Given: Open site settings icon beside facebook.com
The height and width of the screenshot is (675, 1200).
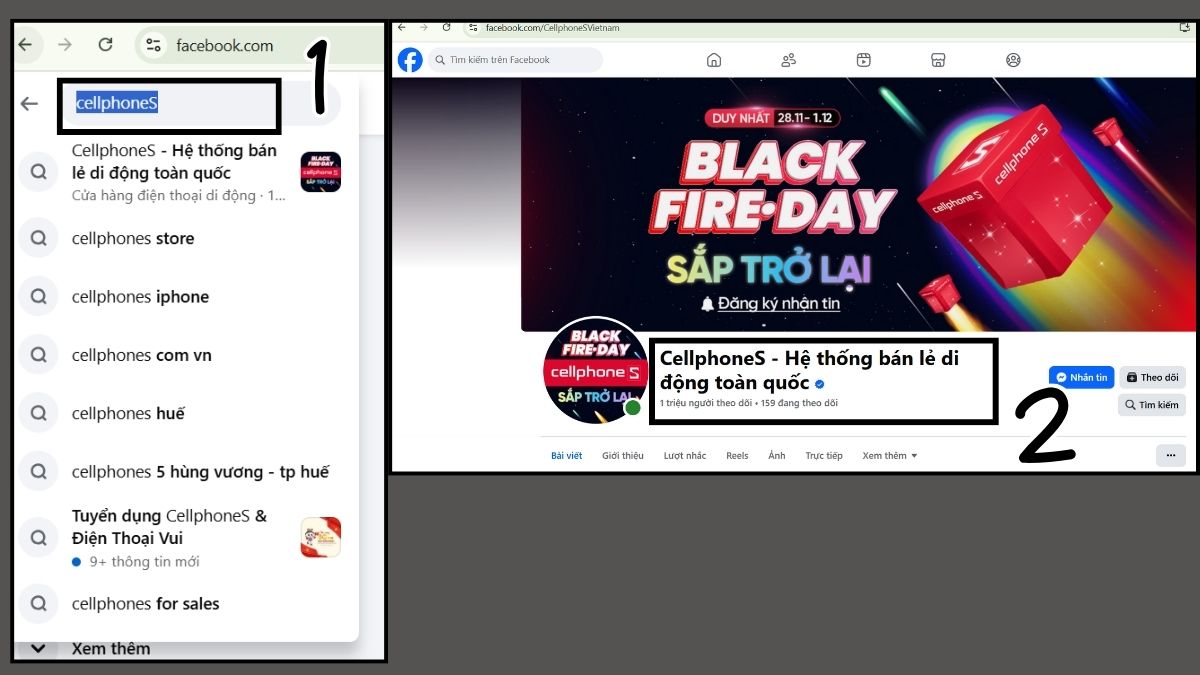Looking at the screenshot, I should pos(153,45).
